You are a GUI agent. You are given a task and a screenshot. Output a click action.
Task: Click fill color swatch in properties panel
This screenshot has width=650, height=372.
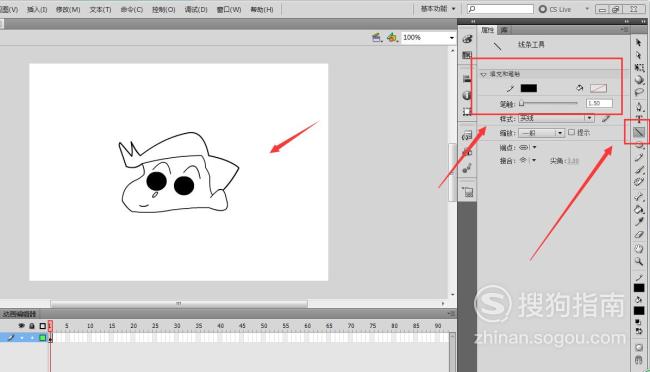[x=598, y=88]
